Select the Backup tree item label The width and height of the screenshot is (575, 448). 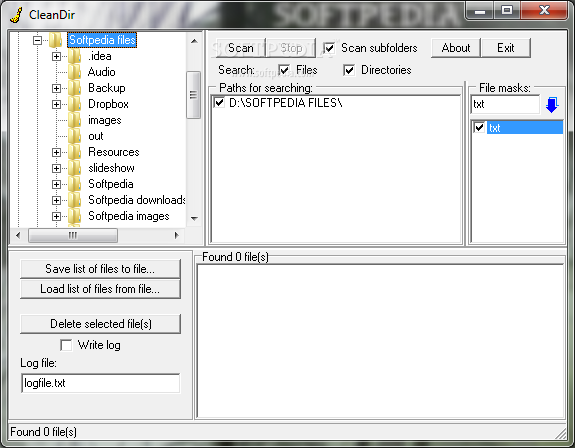click(107, 88)
